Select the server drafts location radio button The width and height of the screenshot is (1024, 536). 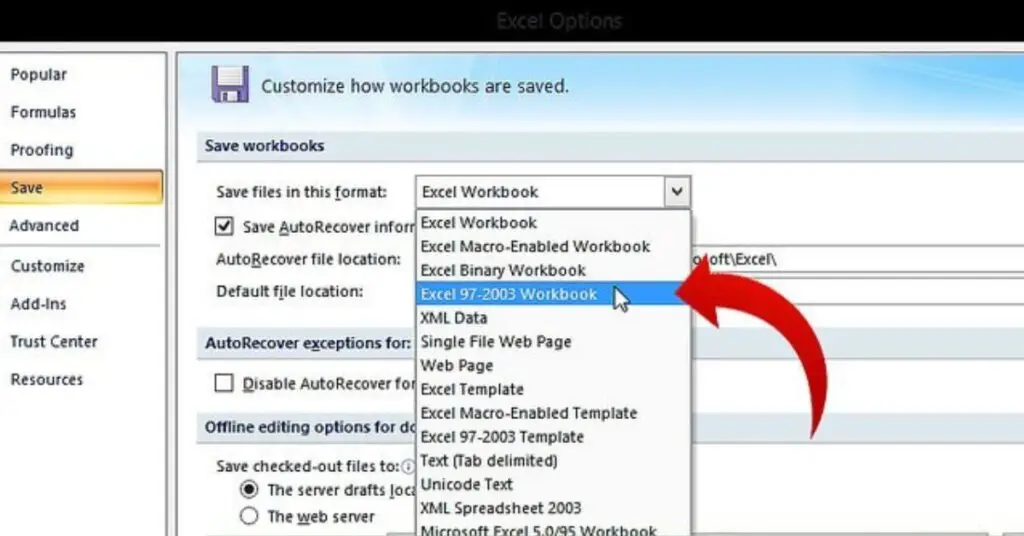pyautogui.click(x=249, y=490)
